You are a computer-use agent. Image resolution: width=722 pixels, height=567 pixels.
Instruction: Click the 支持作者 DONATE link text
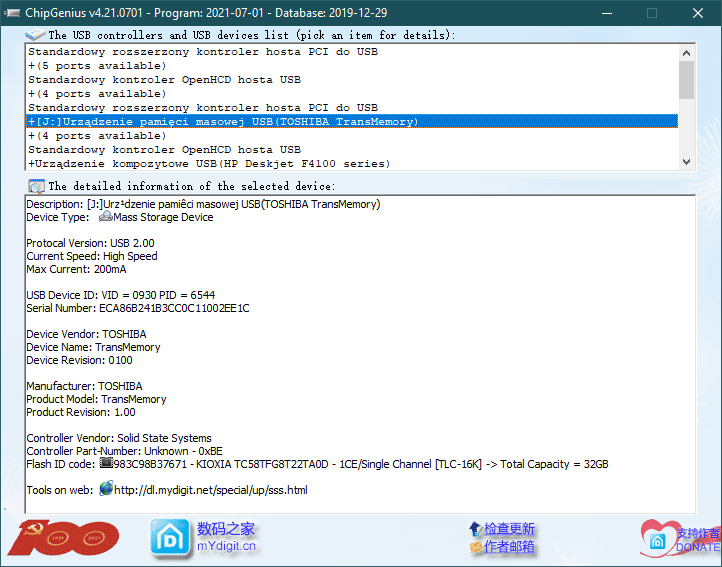point(698,540)
